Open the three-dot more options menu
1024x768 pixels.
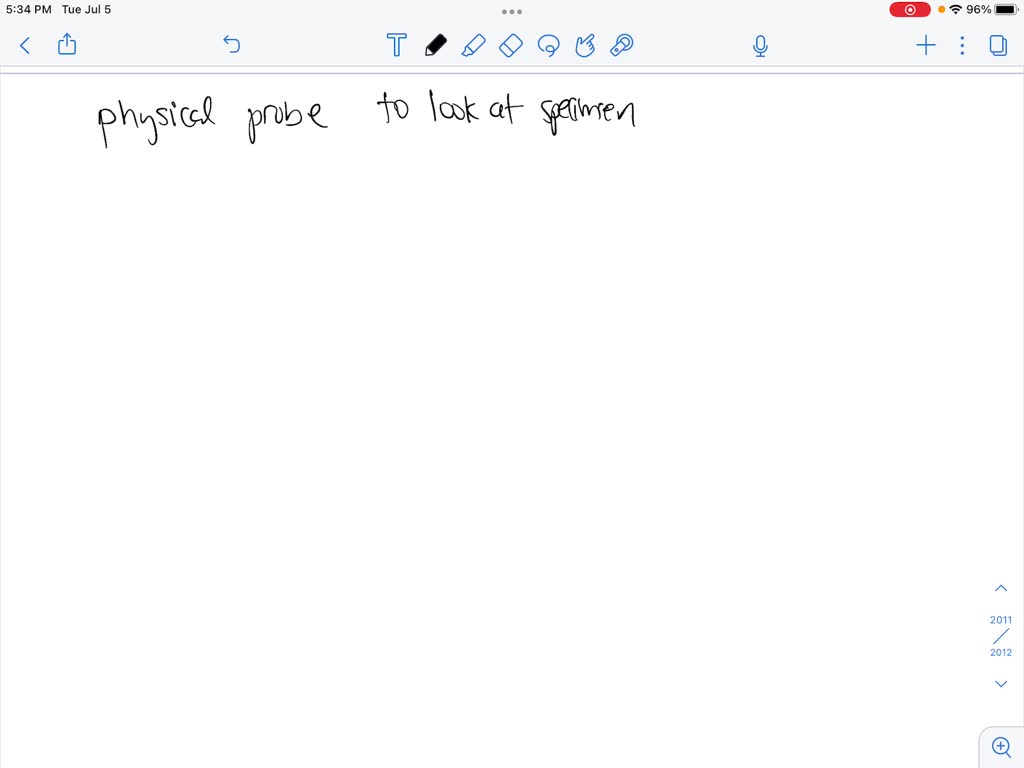coord(962,45)
